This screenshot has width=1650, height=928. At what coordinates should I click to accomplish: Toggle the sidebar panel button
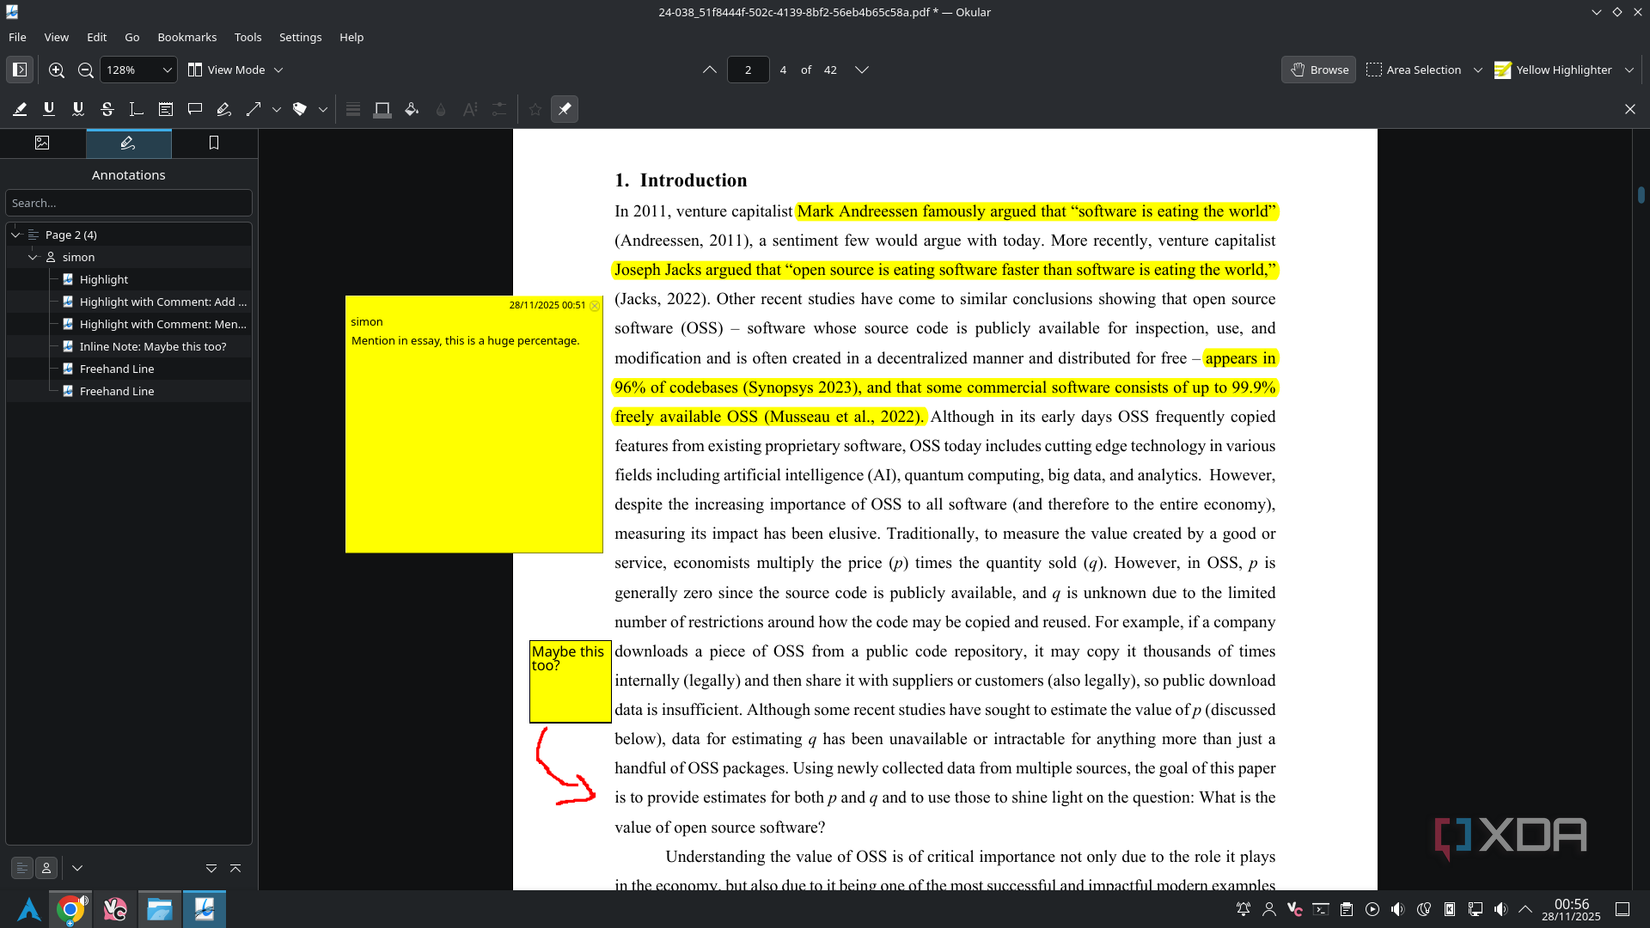19,70
